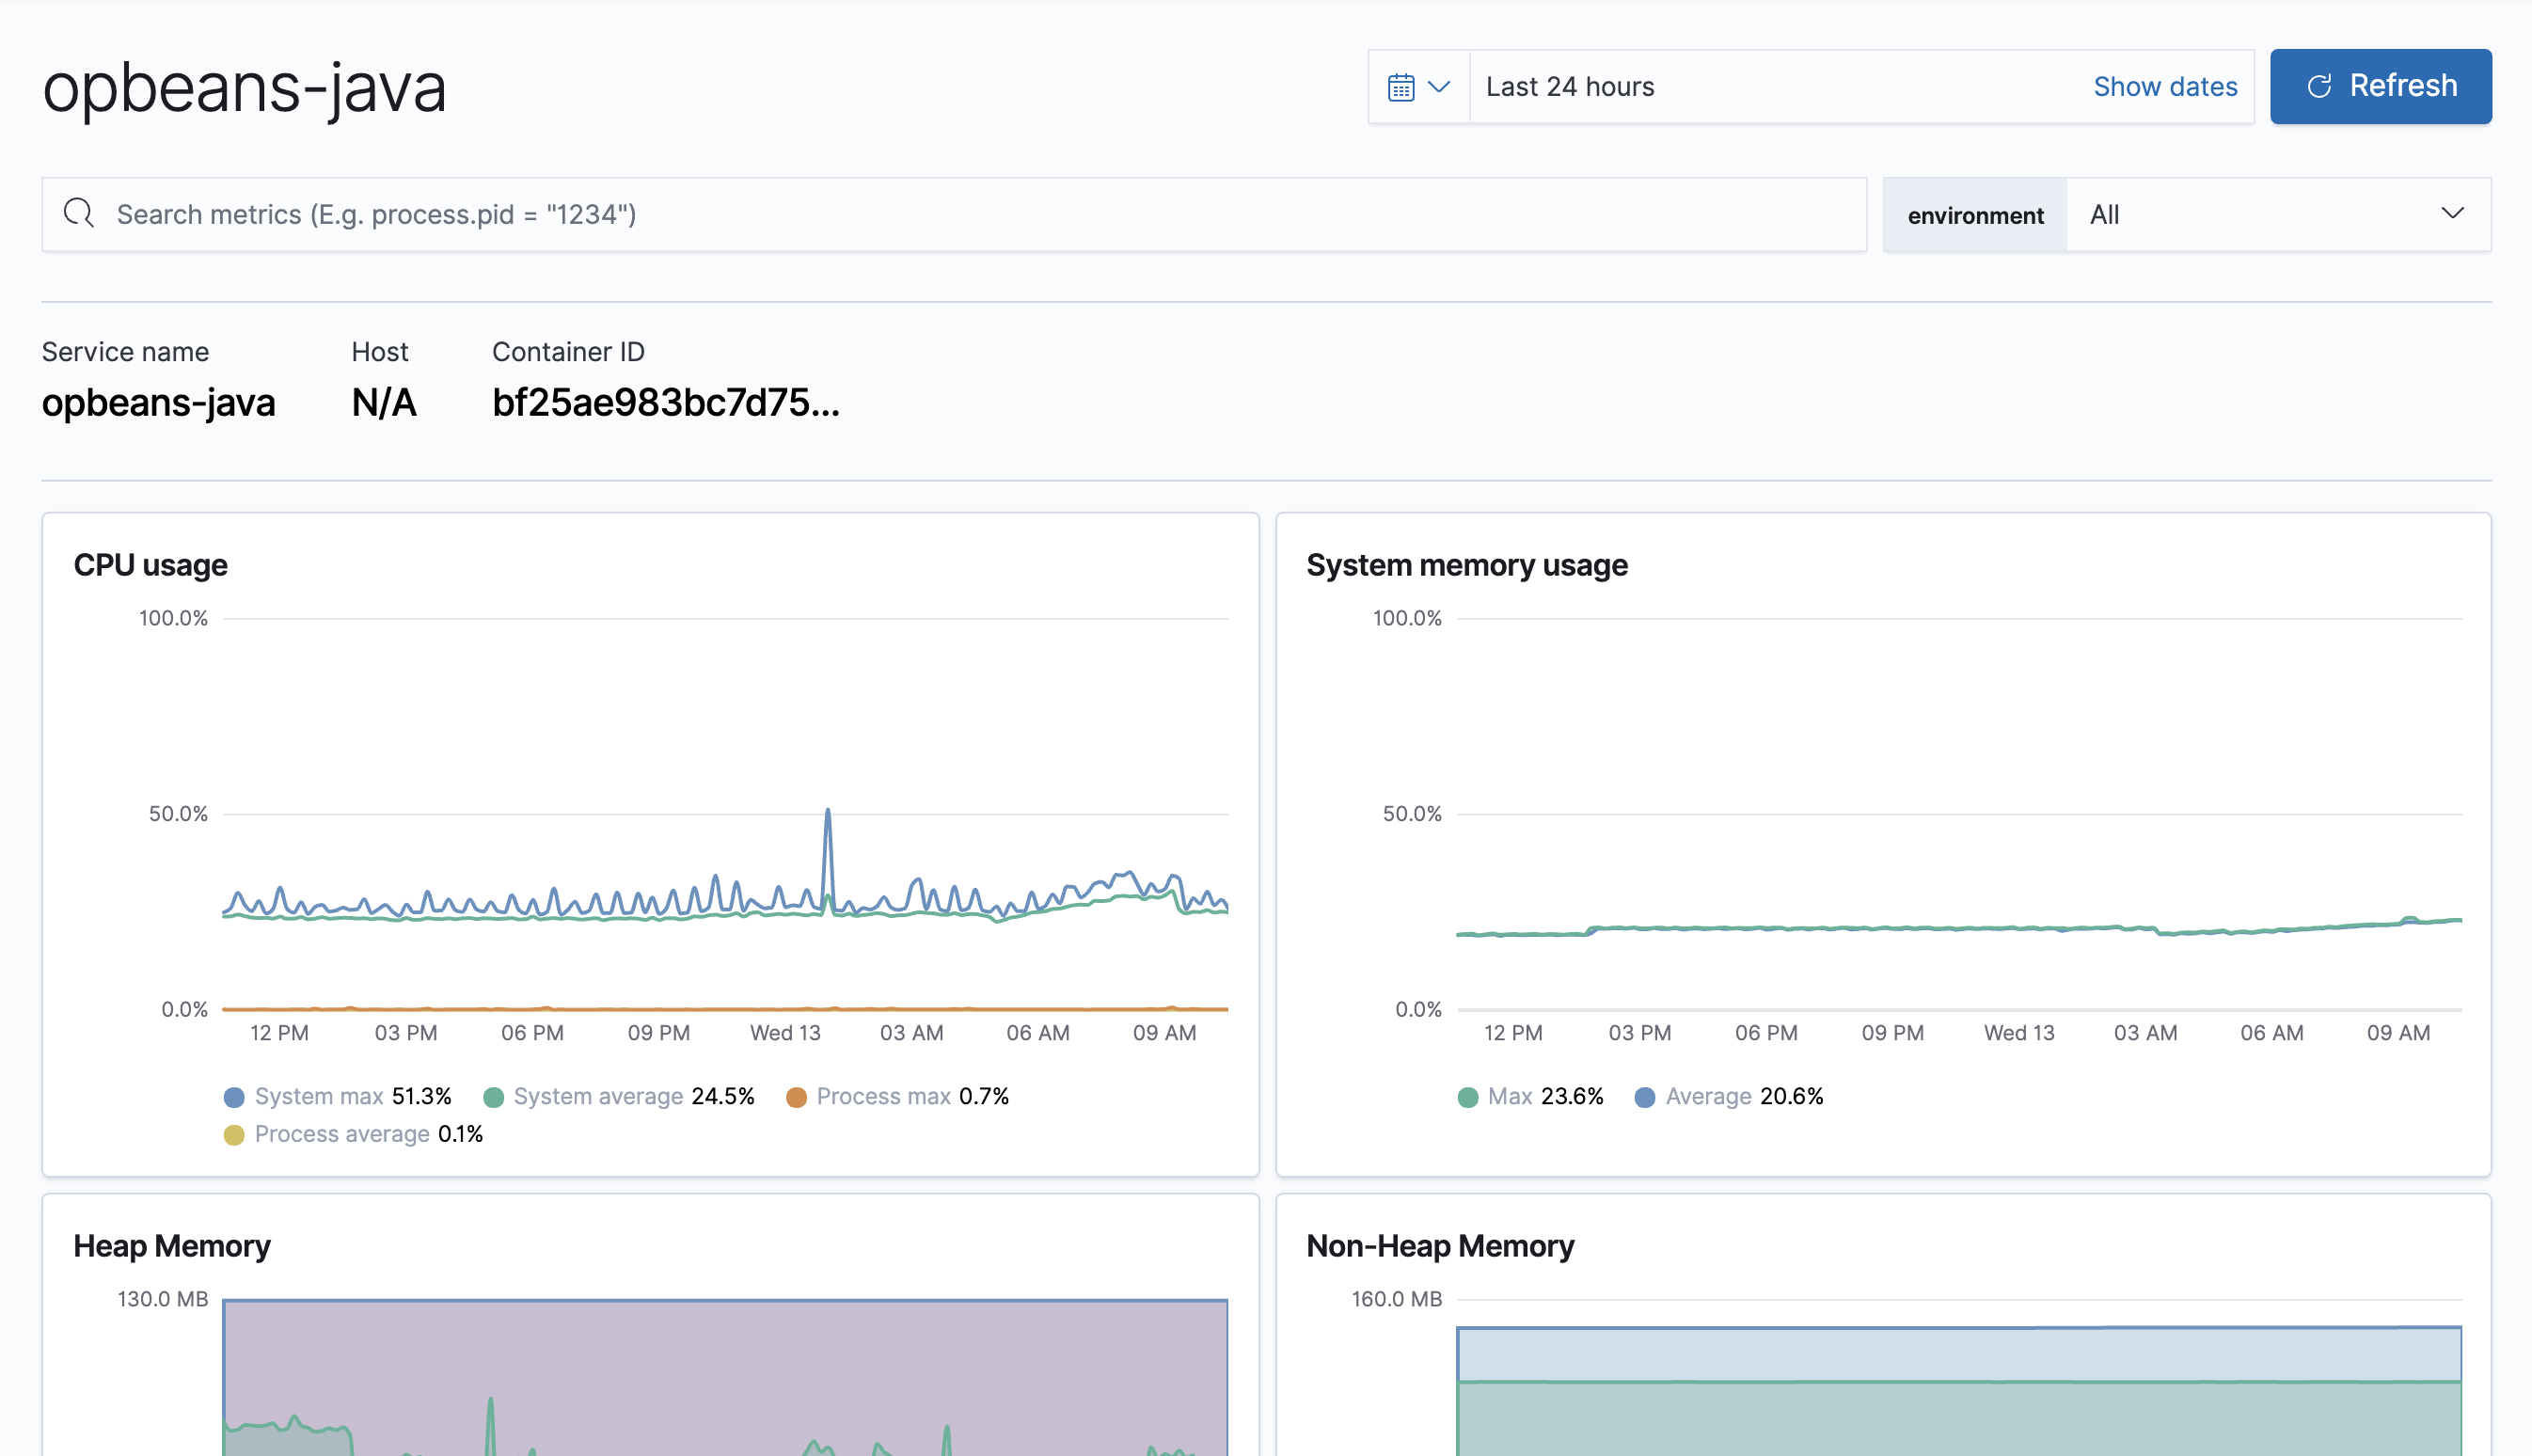
Task: Click the magnifier icon in the search bar
Action: point(79,213)
